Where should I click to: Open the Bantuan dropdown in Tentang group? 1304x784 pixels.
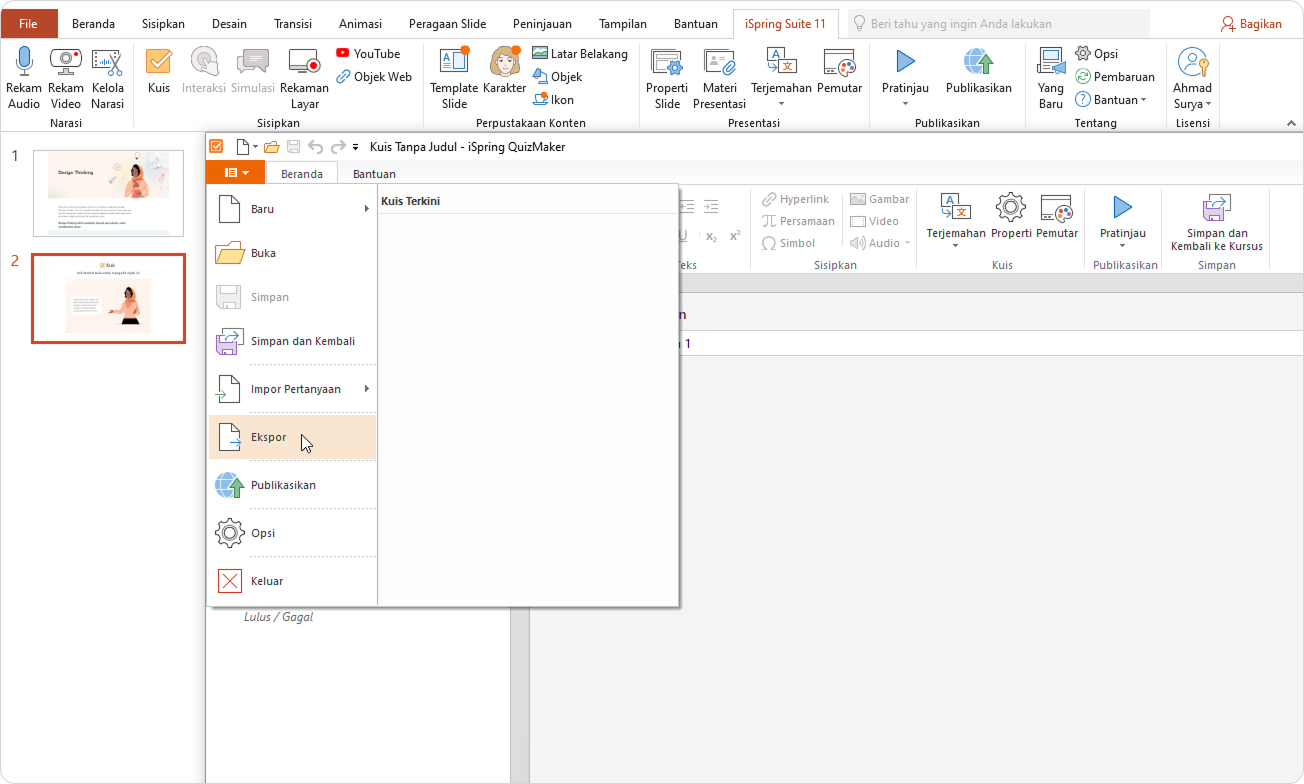1111,100
